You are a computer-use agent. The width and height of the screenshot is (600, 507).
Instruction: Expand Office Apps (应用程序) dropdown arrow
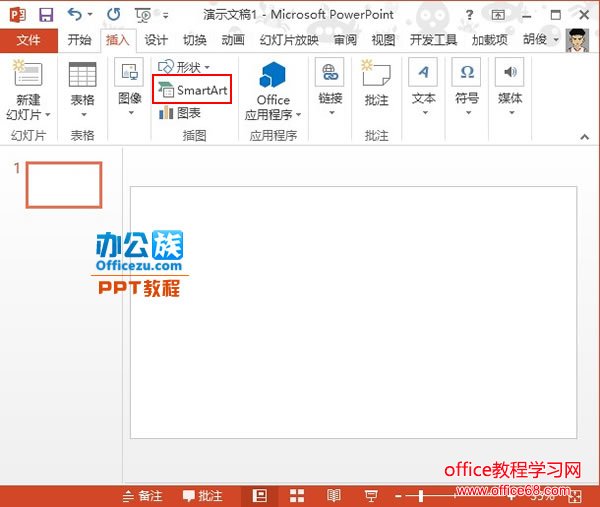pyautogui.click(x=298, y=114)
